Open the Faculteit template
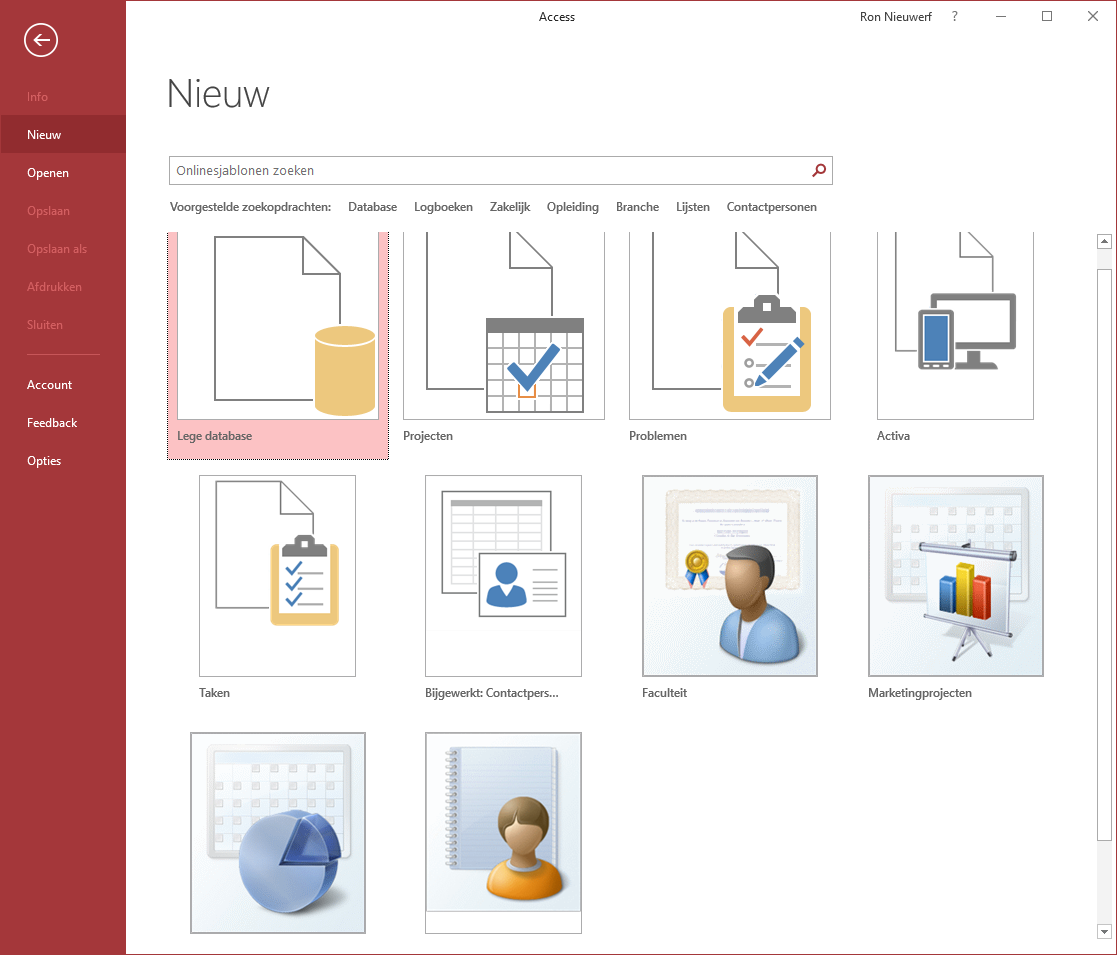Viewport: 1117px width, 955px height. tap(729, 588)
